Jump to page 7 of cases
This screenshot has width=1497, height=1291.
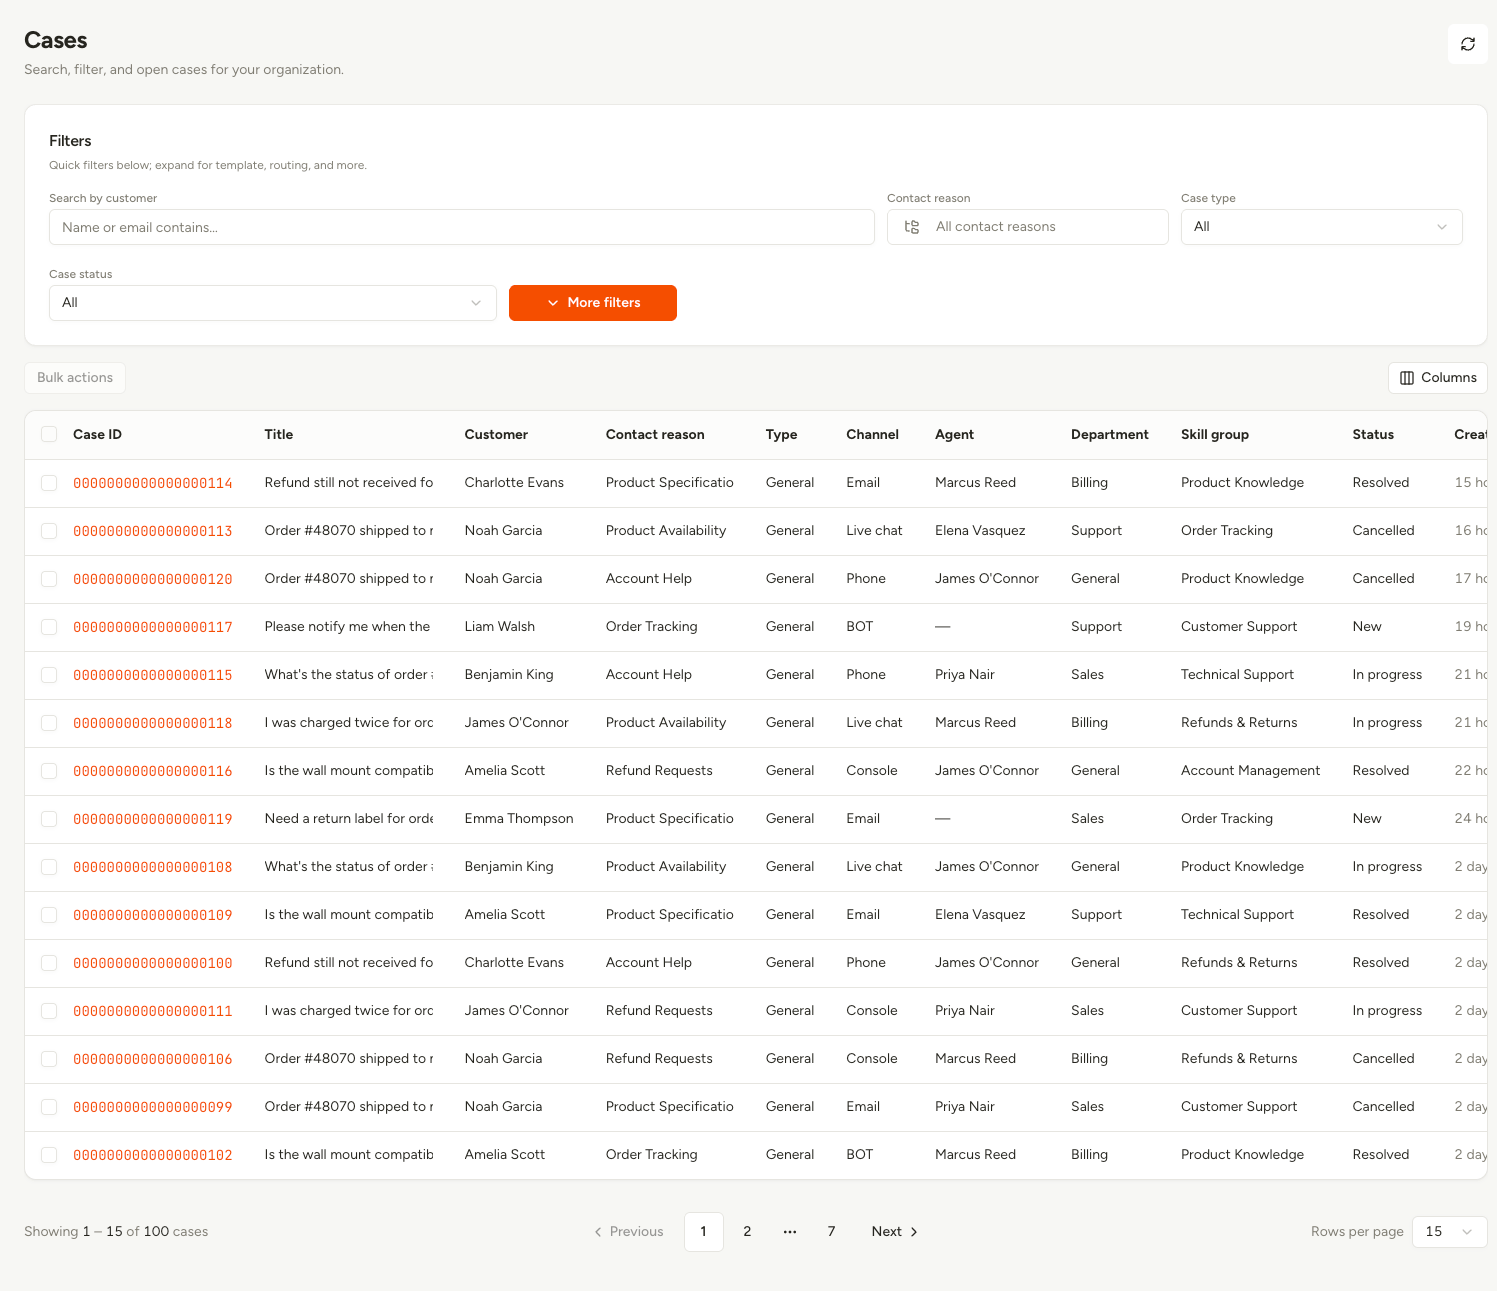[831, 1232]
